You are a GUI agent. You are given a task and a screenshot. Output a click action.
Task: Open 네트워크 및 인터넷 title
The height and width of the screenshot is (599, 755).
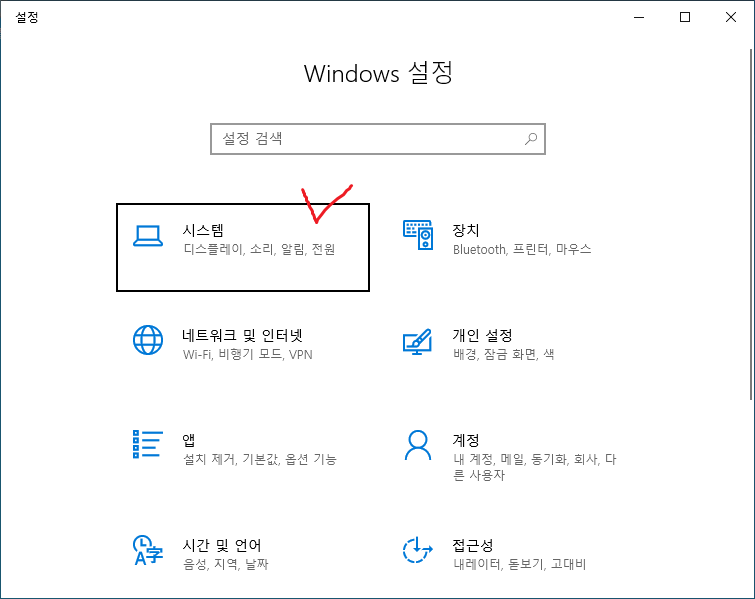(242, 335)
